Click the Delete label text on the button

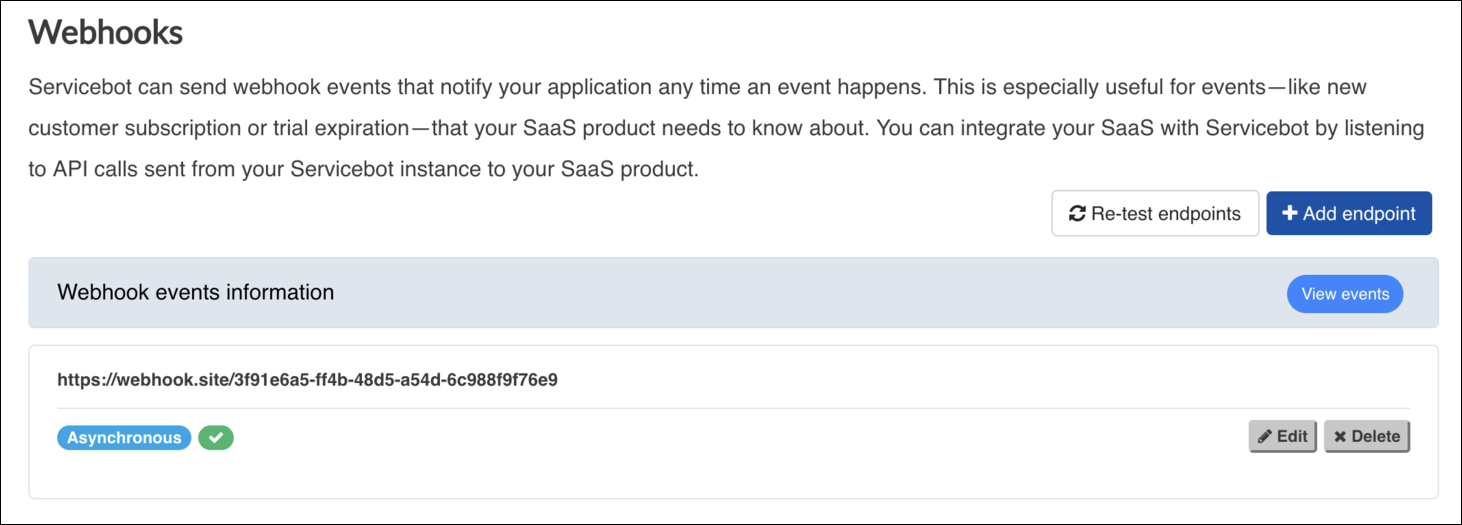1376,437
